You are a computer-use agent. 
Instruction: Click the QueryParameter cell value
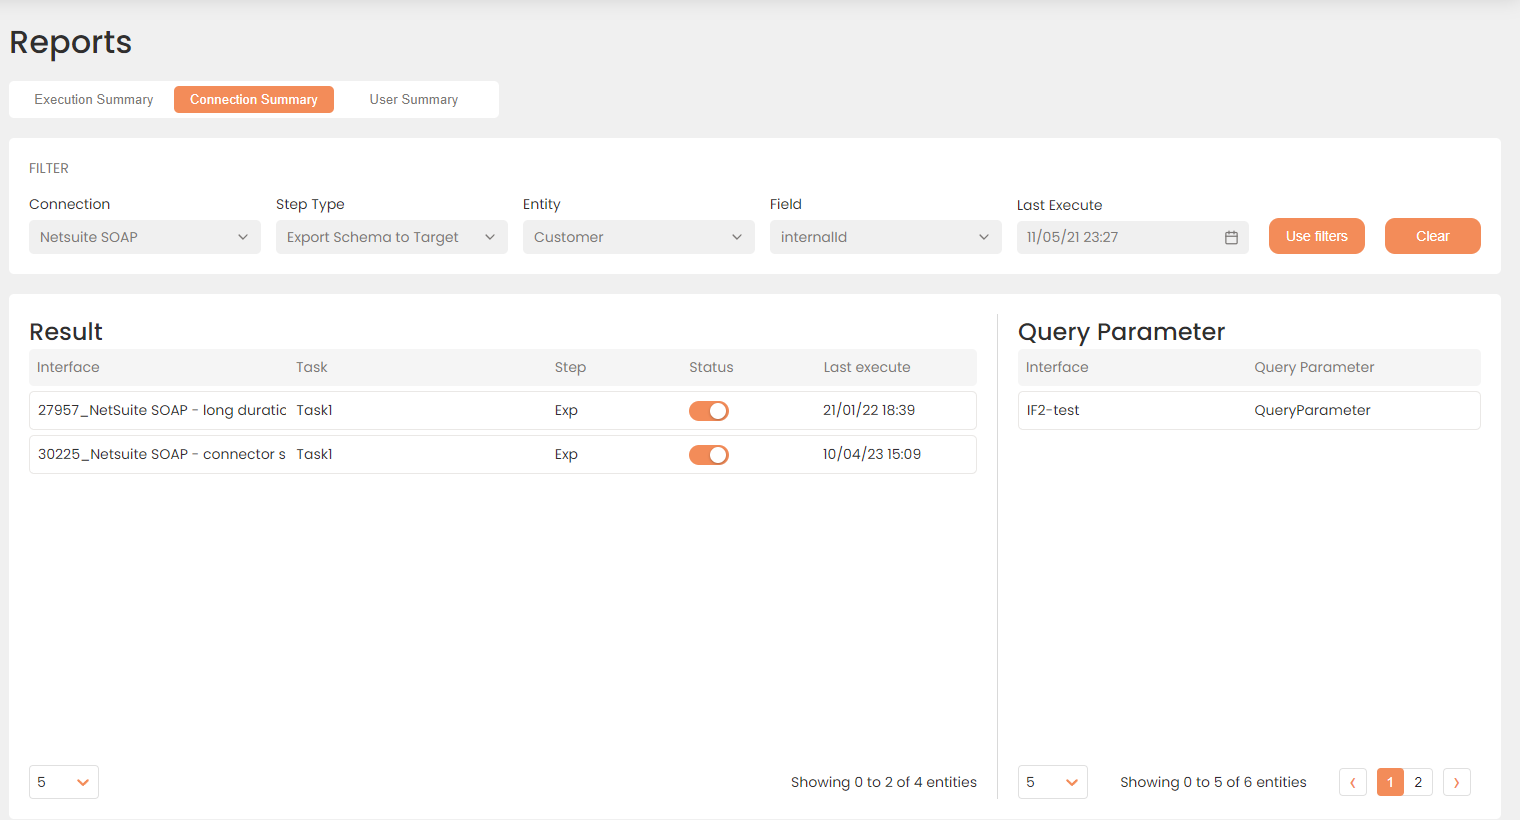click(1312, 410)
